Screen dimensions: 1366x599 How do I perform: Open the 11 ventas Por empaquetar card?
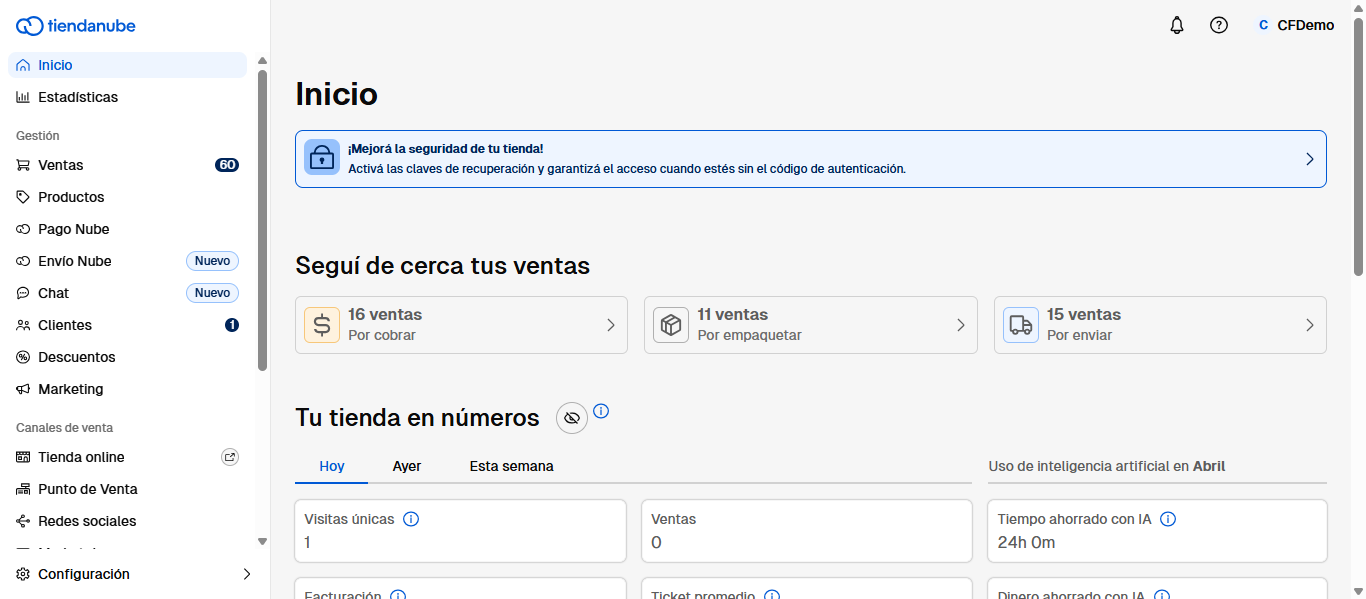[810, 325]
